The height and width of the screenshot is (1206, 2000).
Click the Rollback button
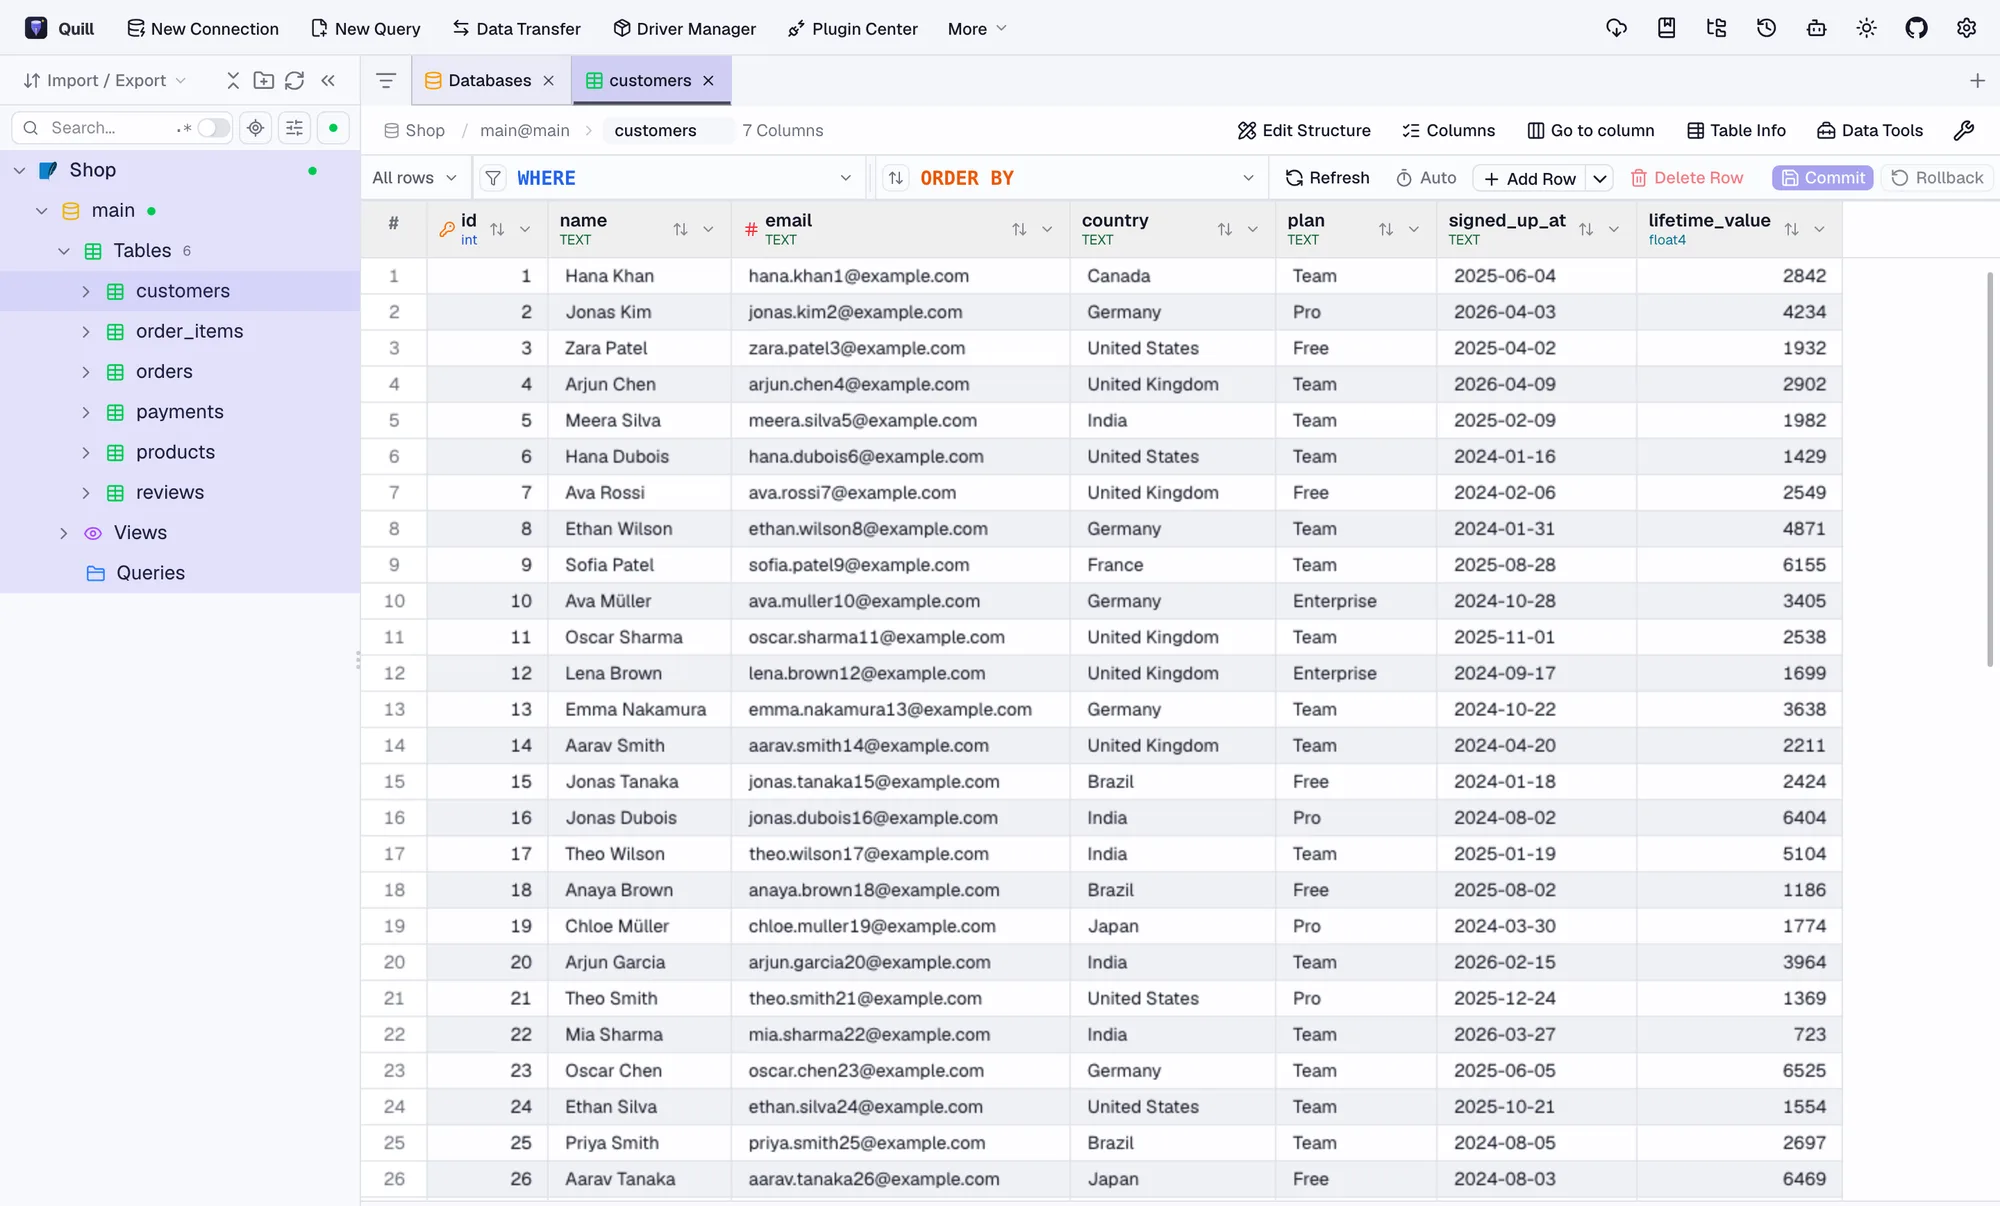[1937, 178]
